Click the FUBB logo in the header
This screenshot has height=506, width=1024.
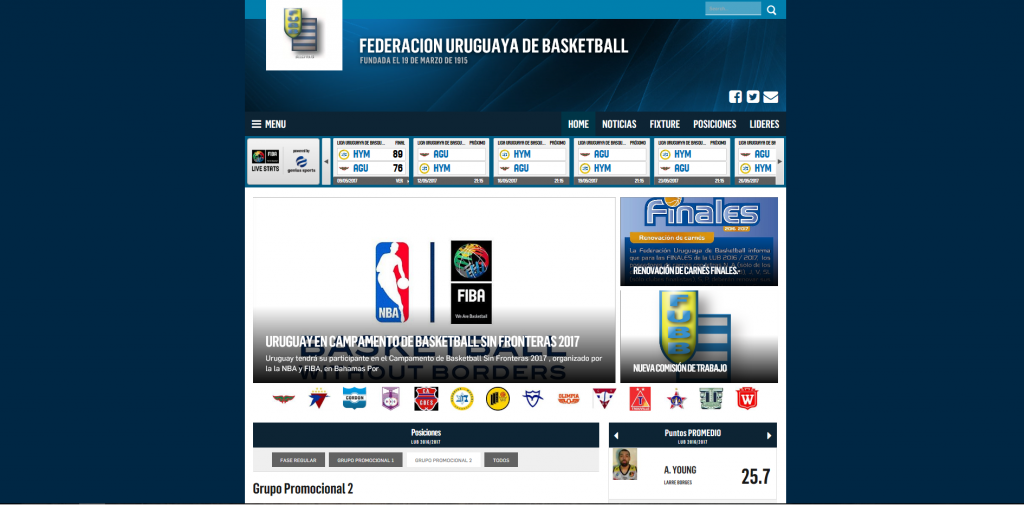(304, 35)
